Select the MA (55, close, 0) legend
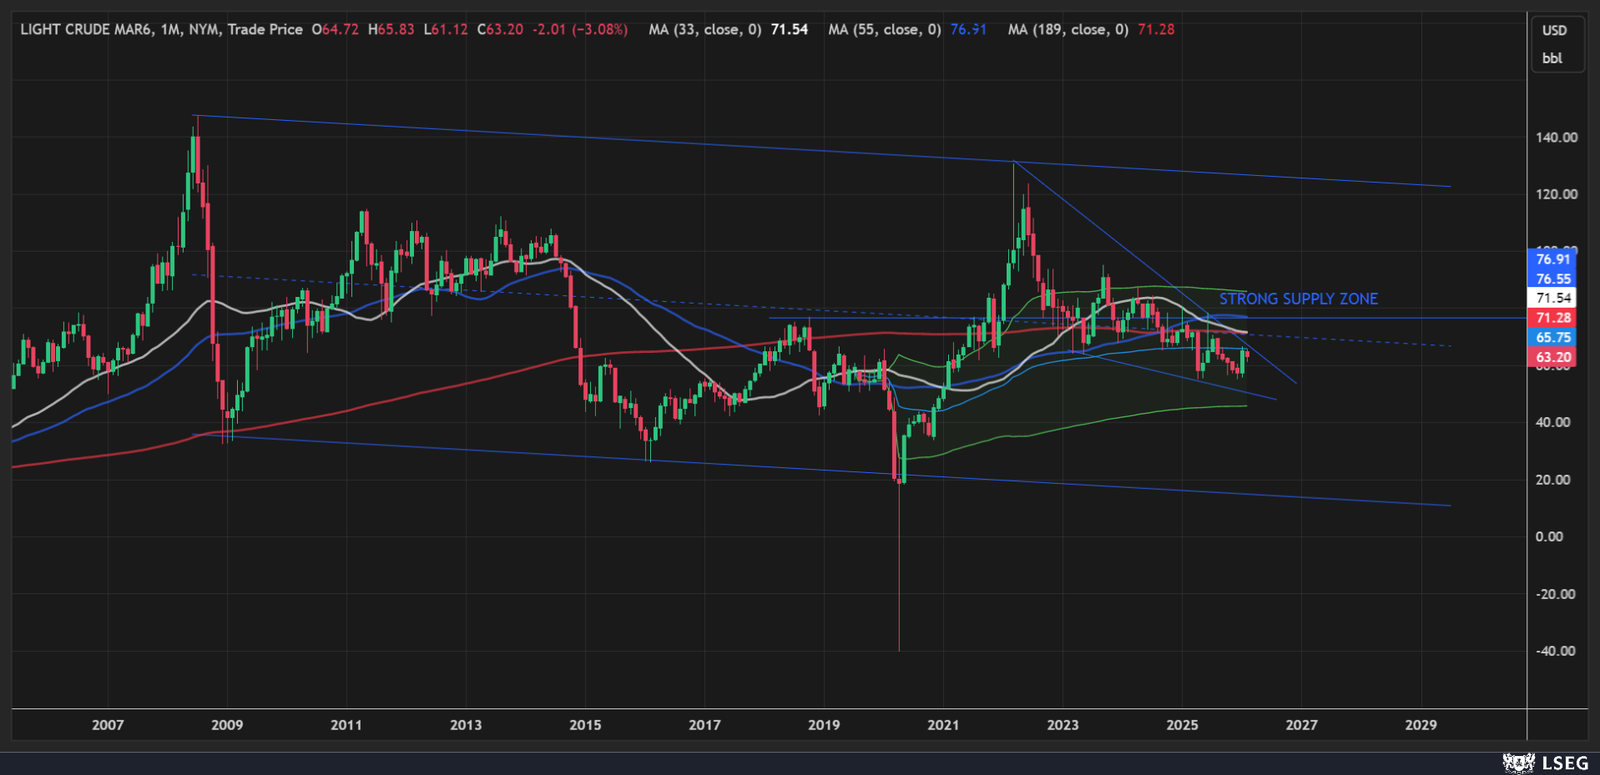1600x775 pixels. (x=884, y=29)
